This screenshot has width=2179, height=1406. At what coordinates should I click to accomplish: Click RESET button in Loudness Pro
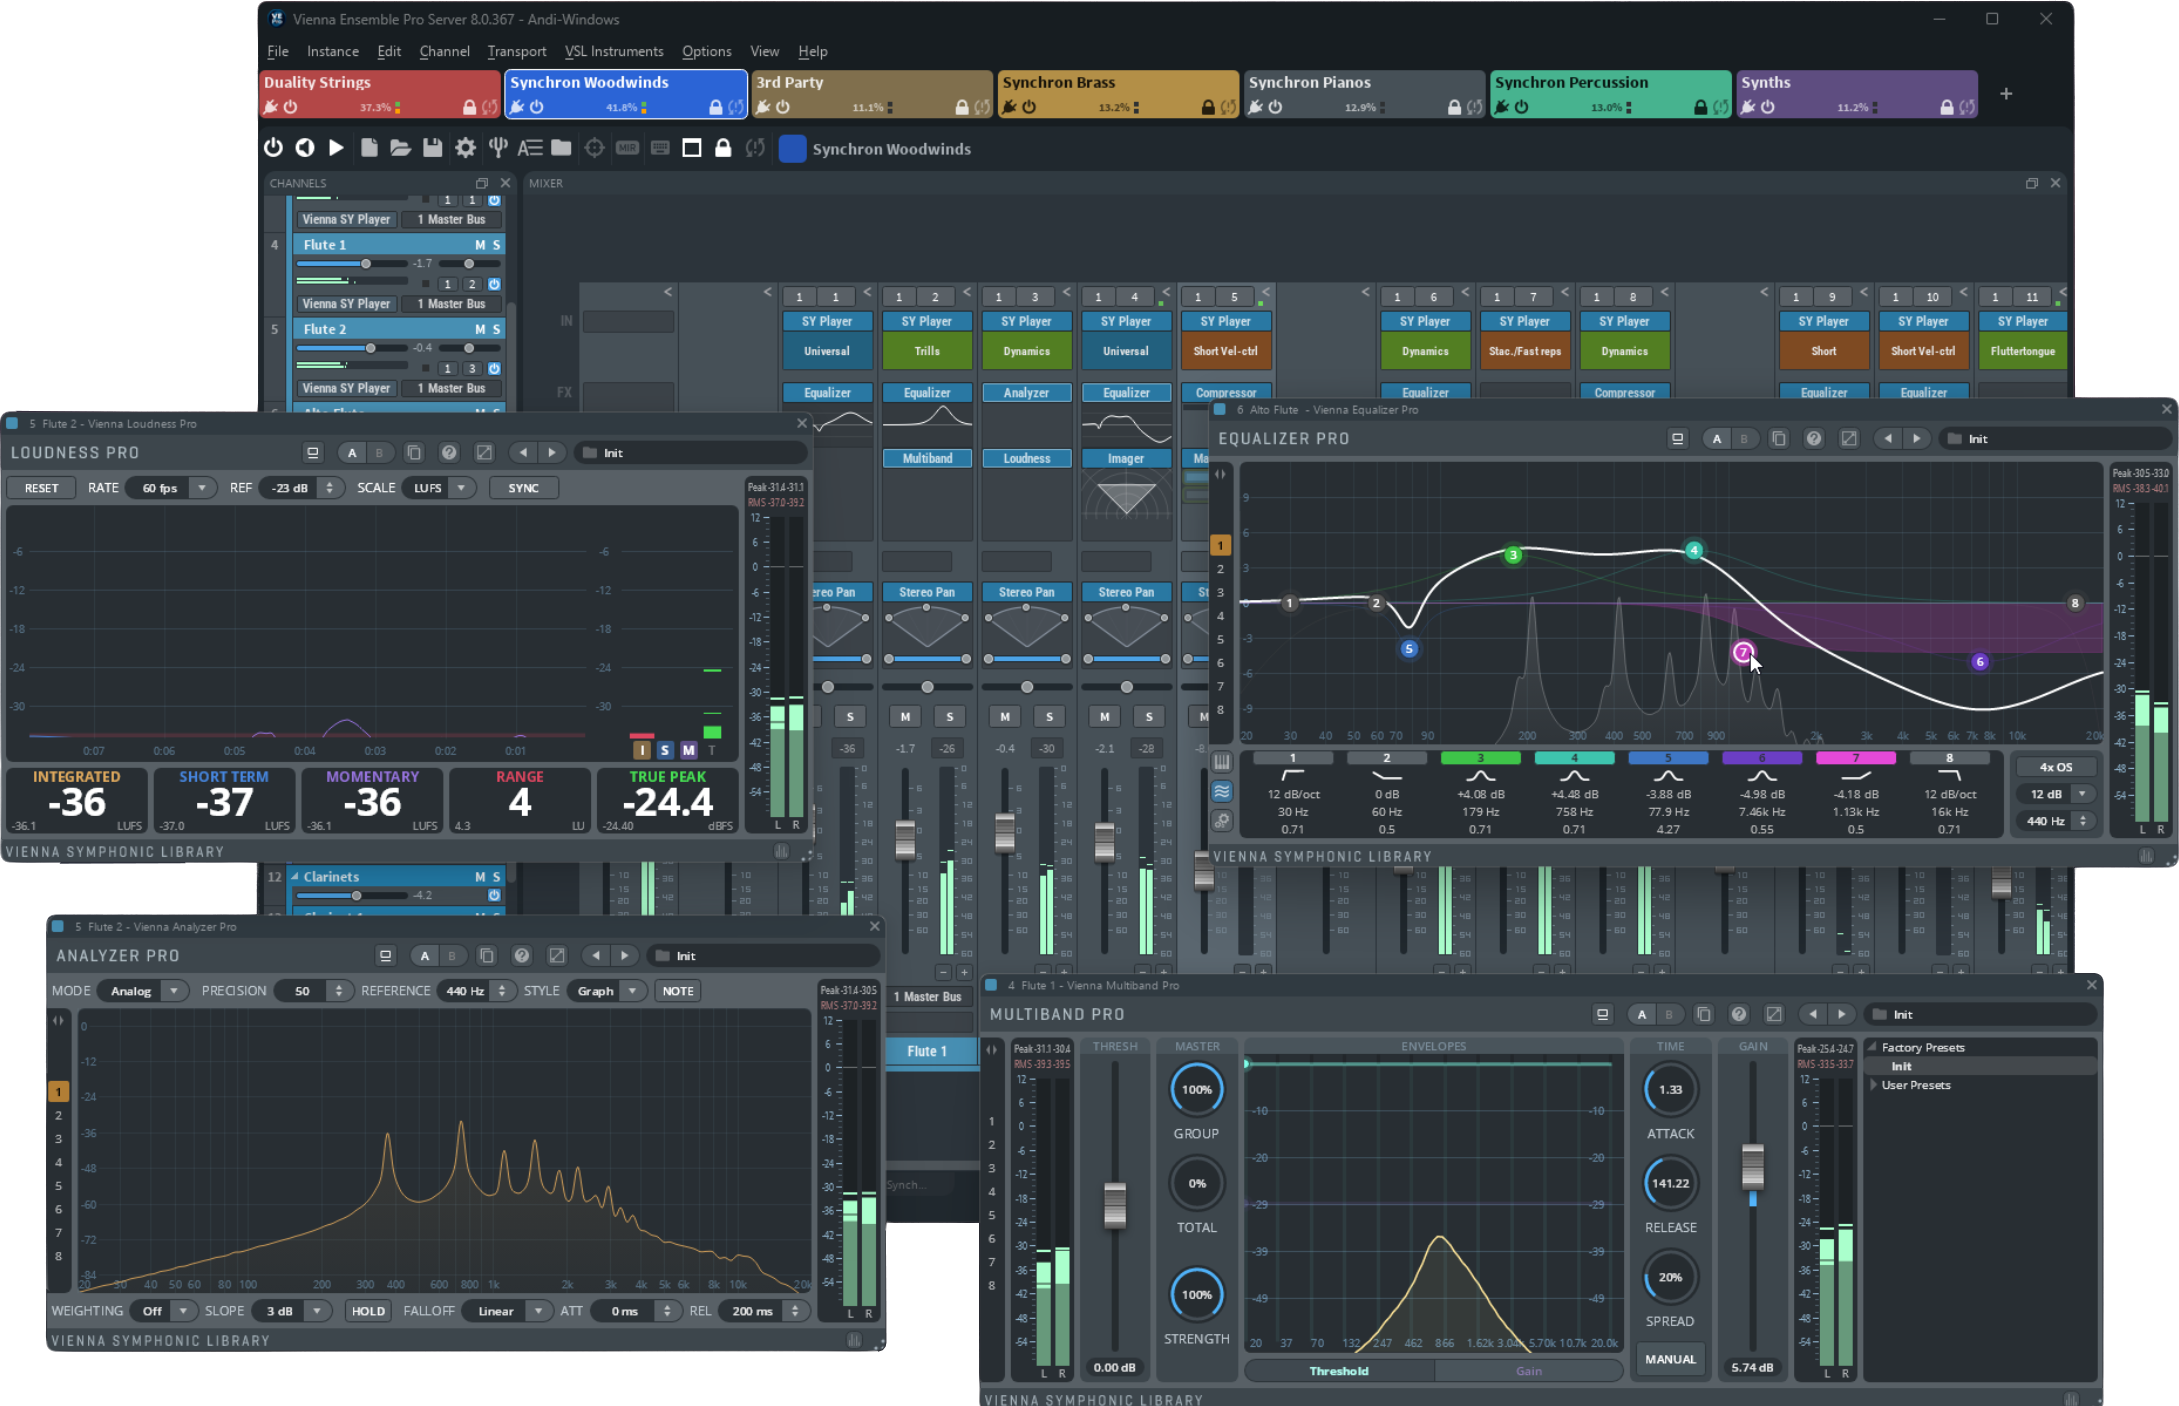[x=42, y=488]
